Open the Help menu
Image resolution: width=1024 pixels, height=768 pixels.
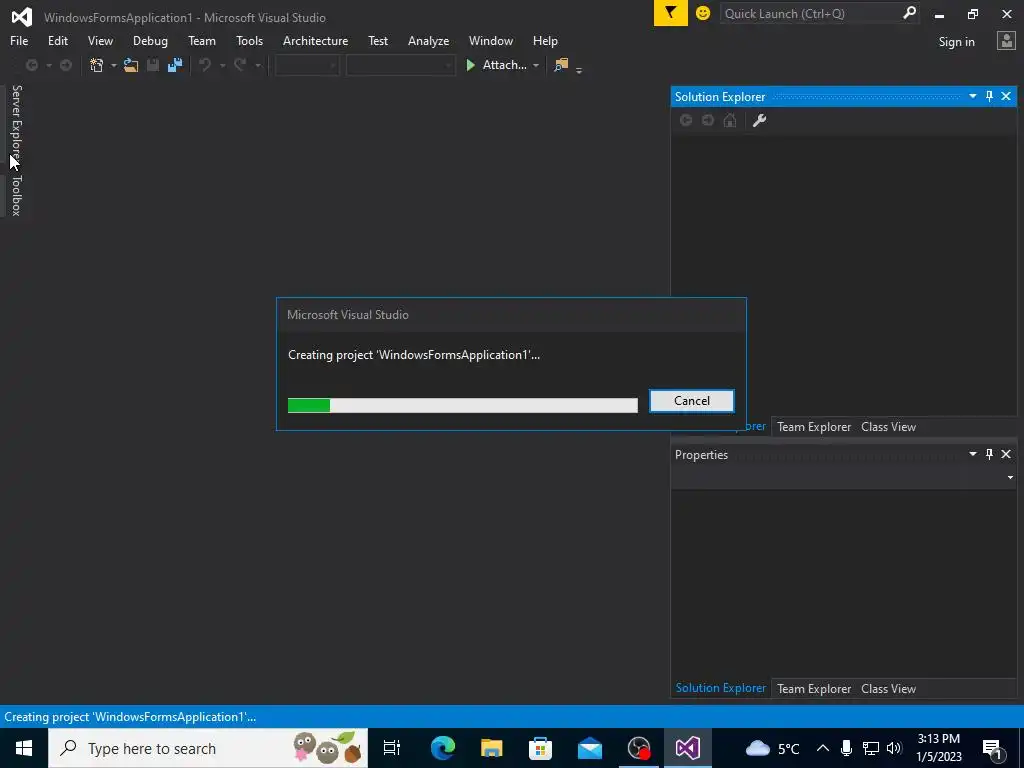[x=545, y=40]
